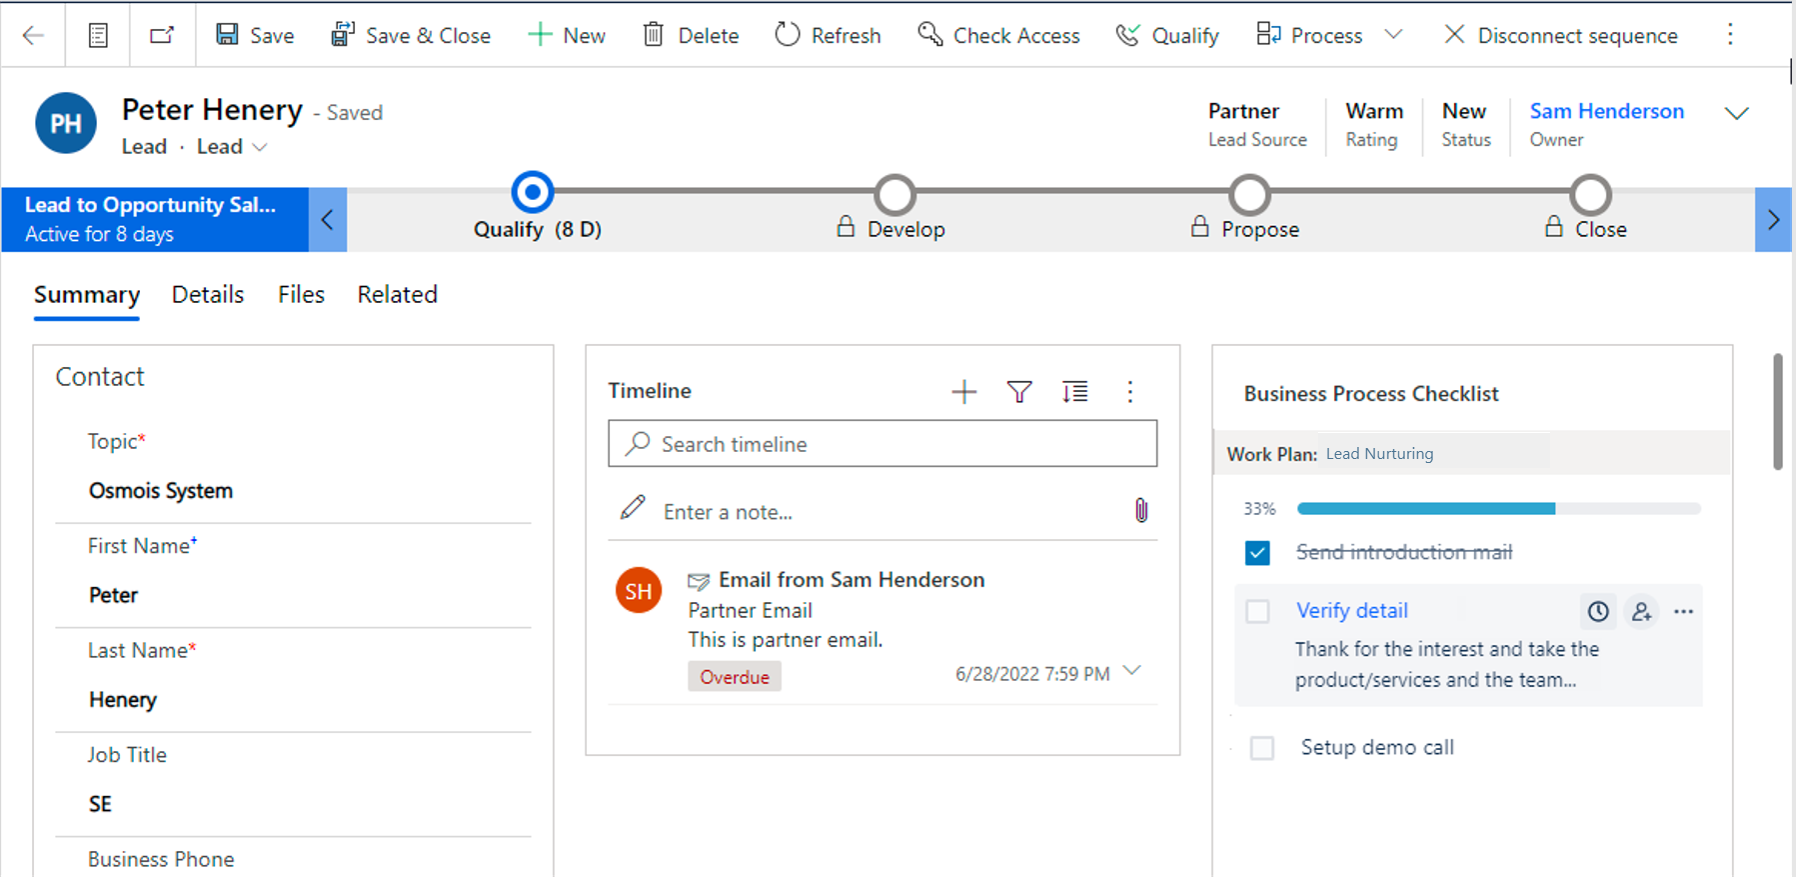Image resolution: width=1796 pixels, height=877 pixels.
Task: Click the form vertical scrollbar
Action: (1778, 411)
